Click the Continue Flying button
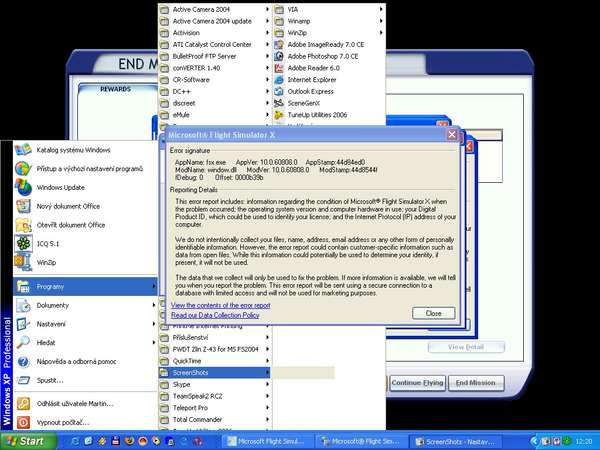The image size is (600, 450). pos(417,383)
